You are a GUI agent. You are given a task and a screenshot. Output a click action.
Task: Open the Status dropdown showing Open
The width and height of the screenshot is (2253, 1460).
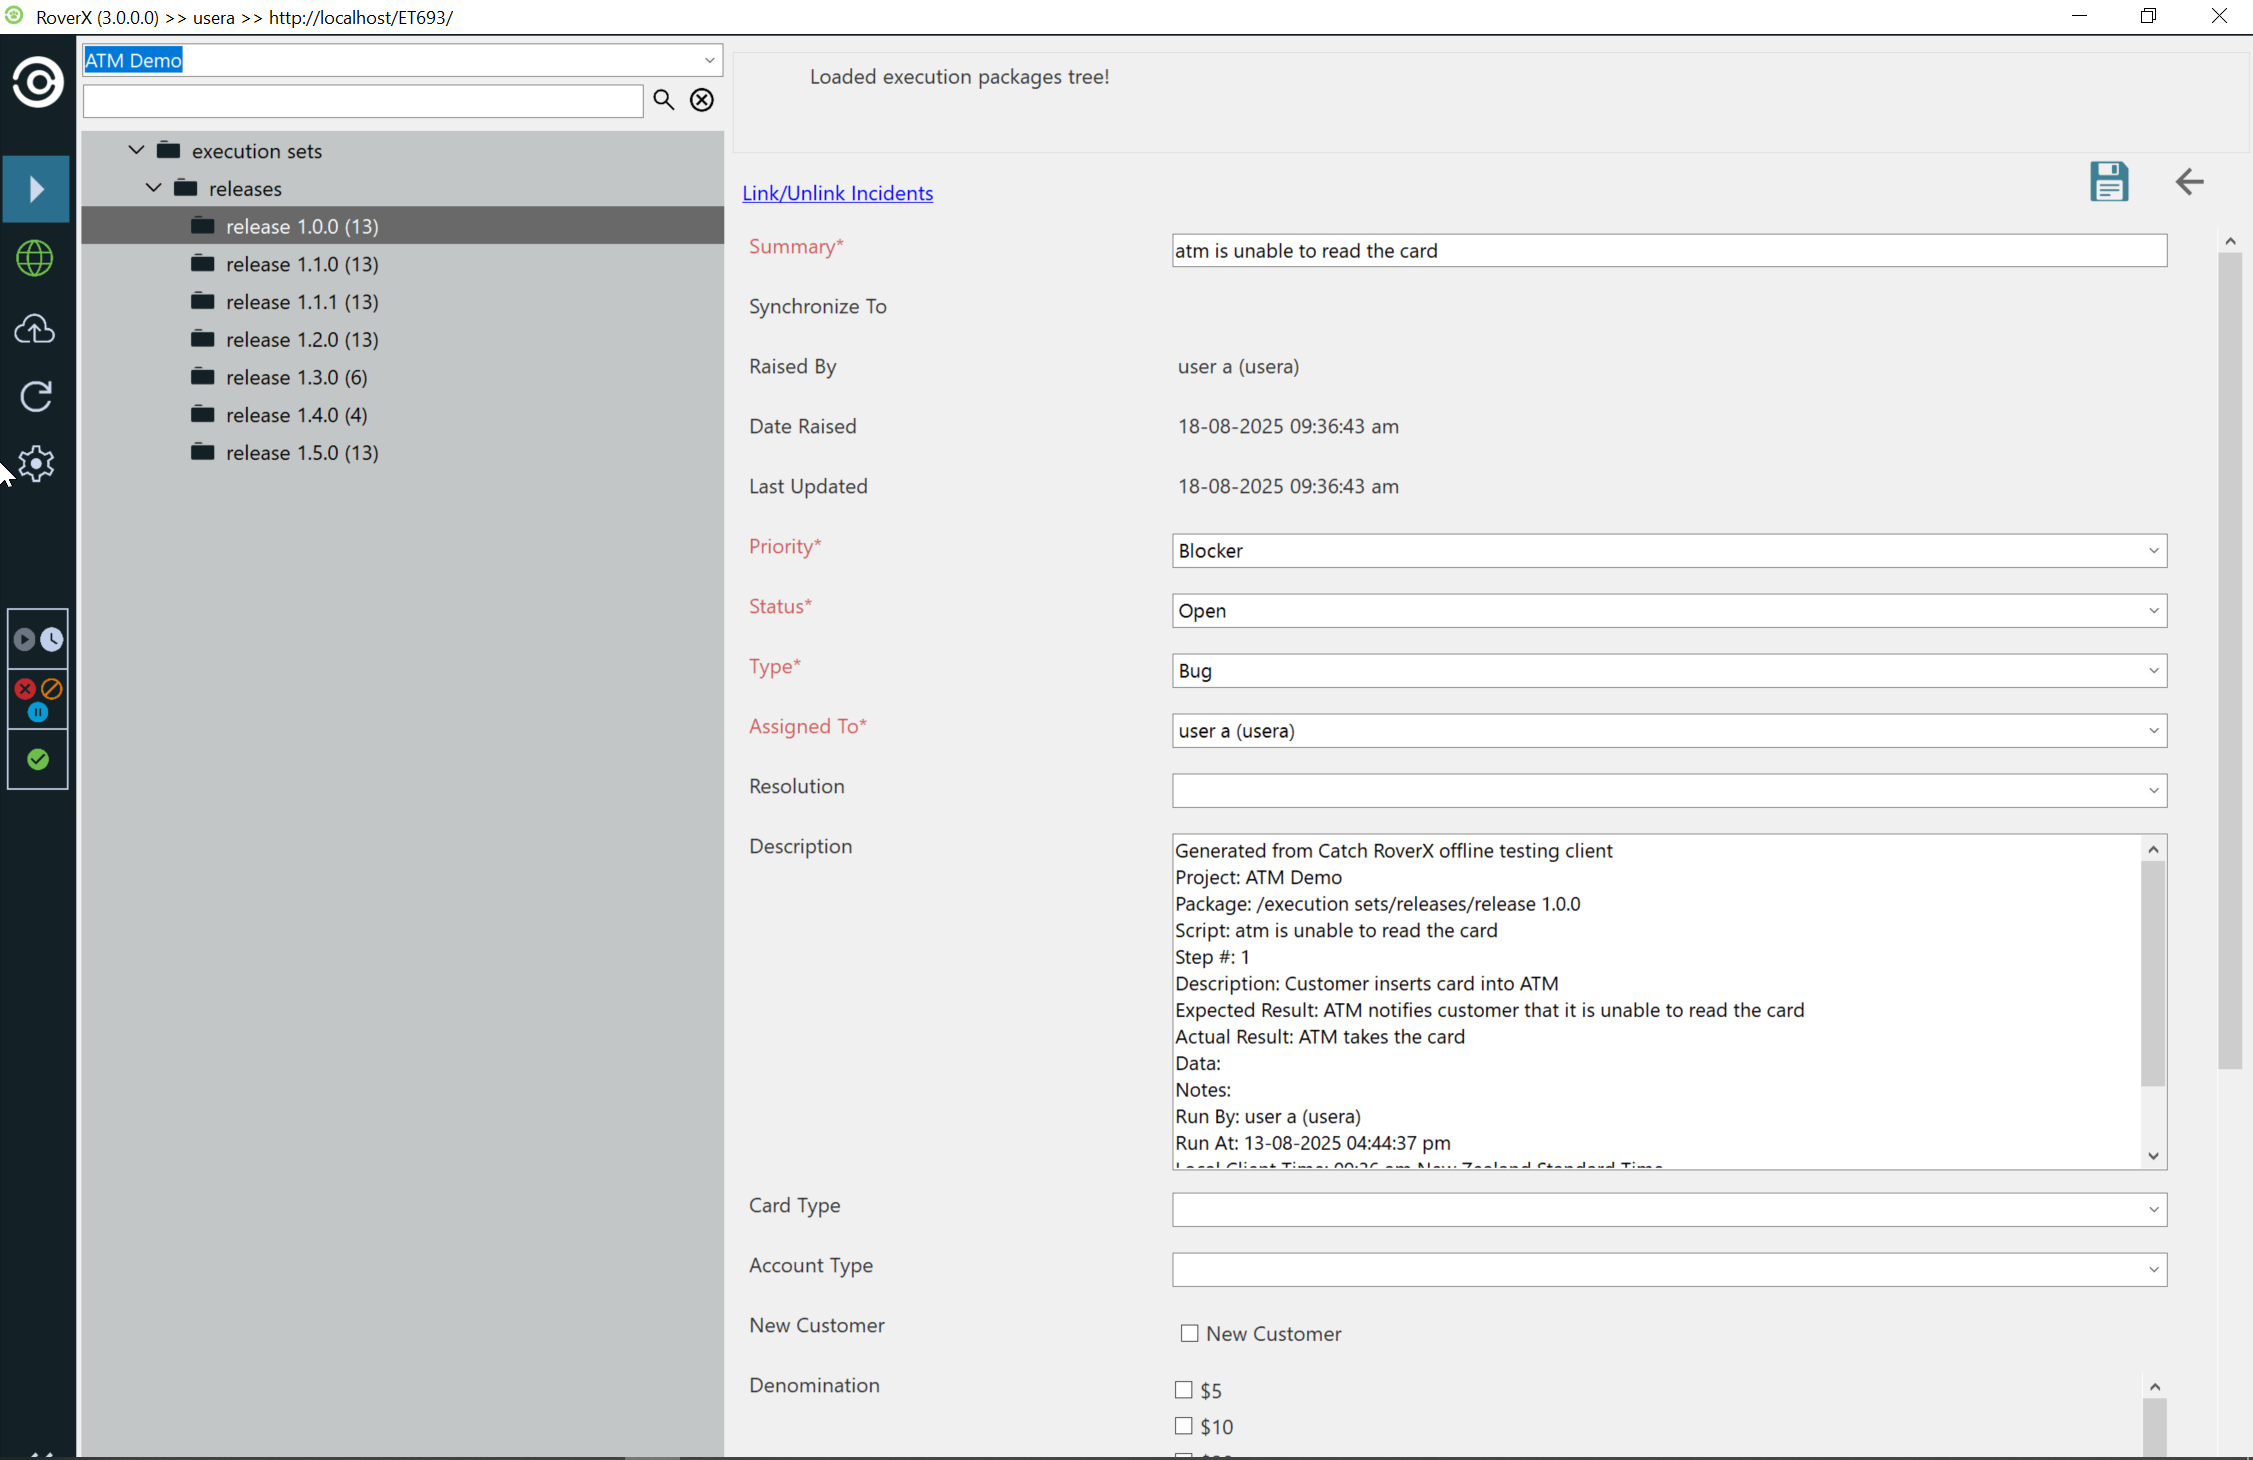click(1668, 611)
